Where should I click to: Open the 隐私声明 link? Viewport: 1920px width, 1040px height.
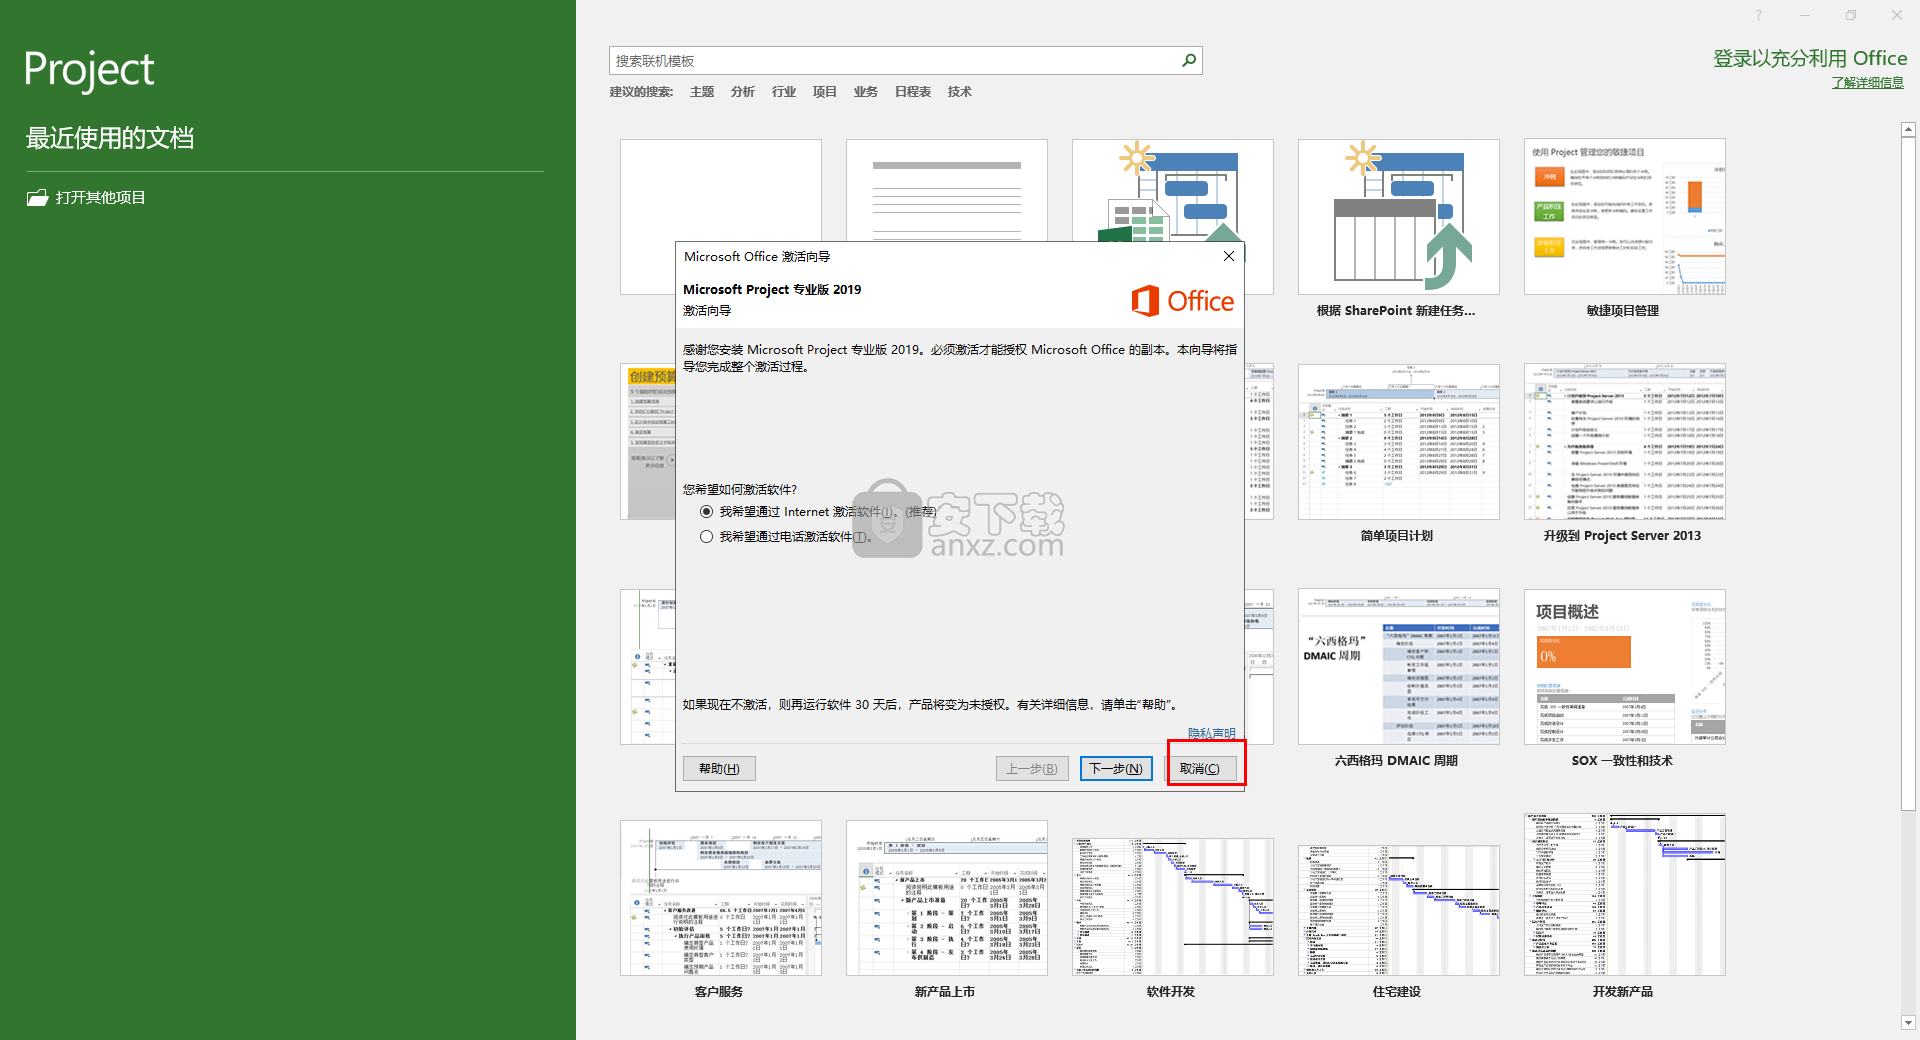[x=1211, y=733]
